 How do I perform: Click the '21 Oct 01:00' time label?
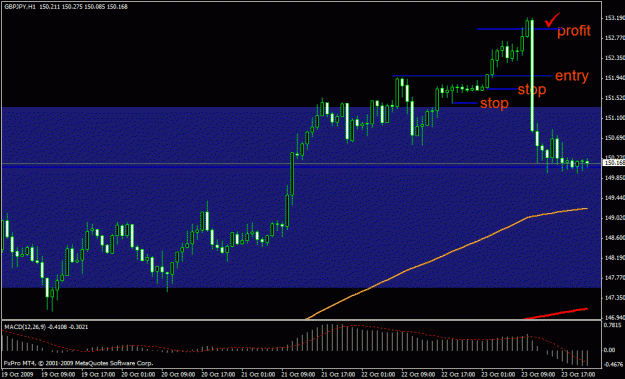tap(258, 375)
